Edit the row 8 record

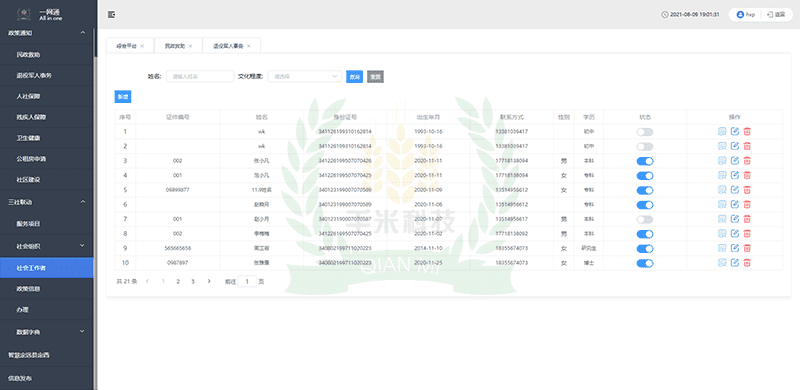735,234
